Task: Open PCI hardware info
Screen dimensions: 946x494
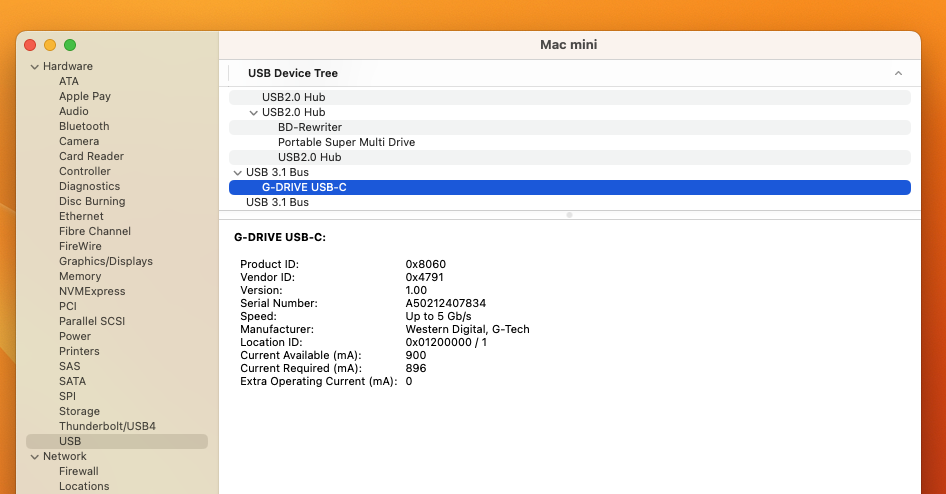Action: pyautogui.click(x=68, y=306)
